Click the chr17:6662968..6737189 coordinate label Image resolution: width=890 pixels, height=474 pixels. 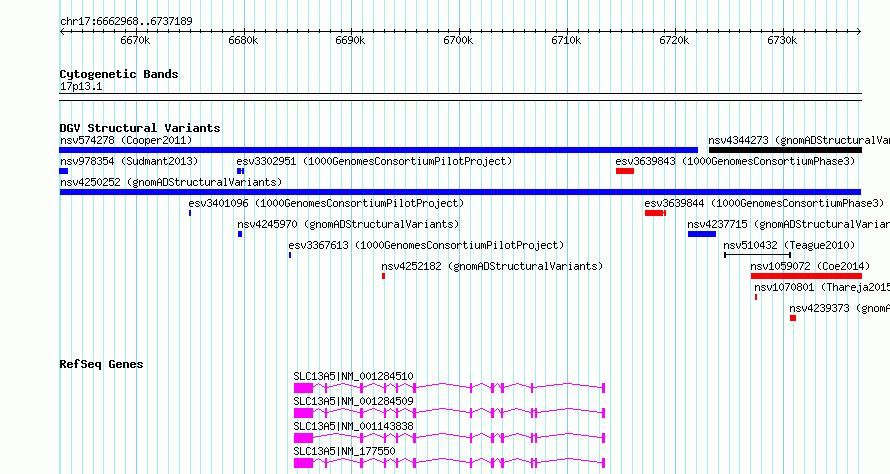pos(126,22)
